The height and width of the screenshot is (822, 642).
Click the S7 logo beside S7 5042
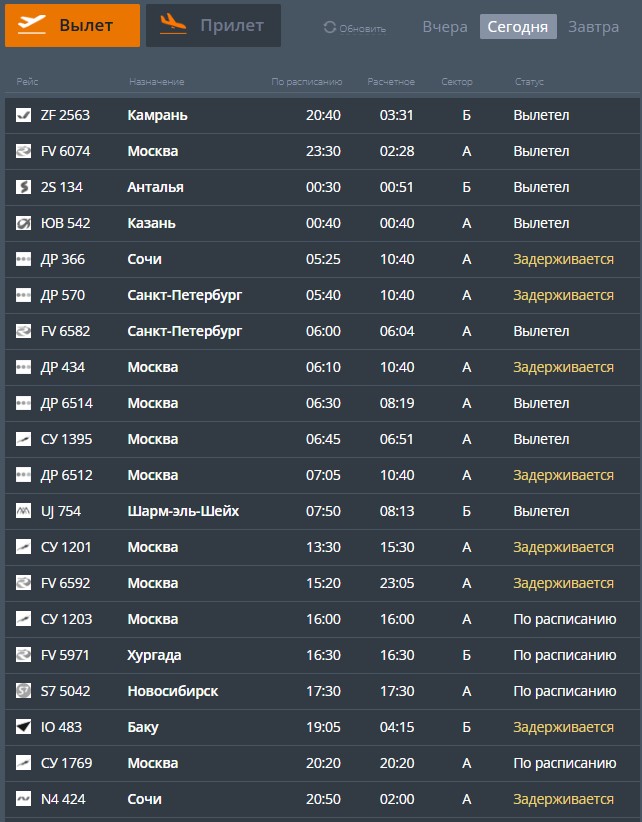[x=23, y=691]
